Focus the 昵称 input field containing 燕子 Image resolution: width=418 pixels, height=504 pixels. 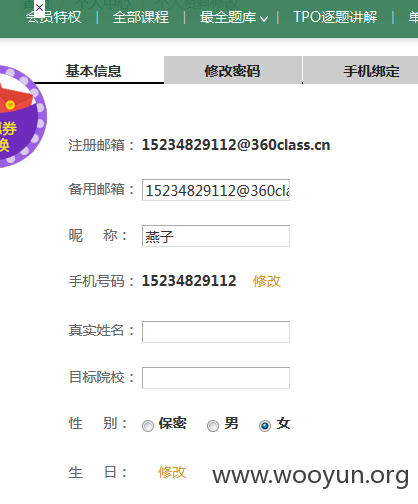coord(216,236)
